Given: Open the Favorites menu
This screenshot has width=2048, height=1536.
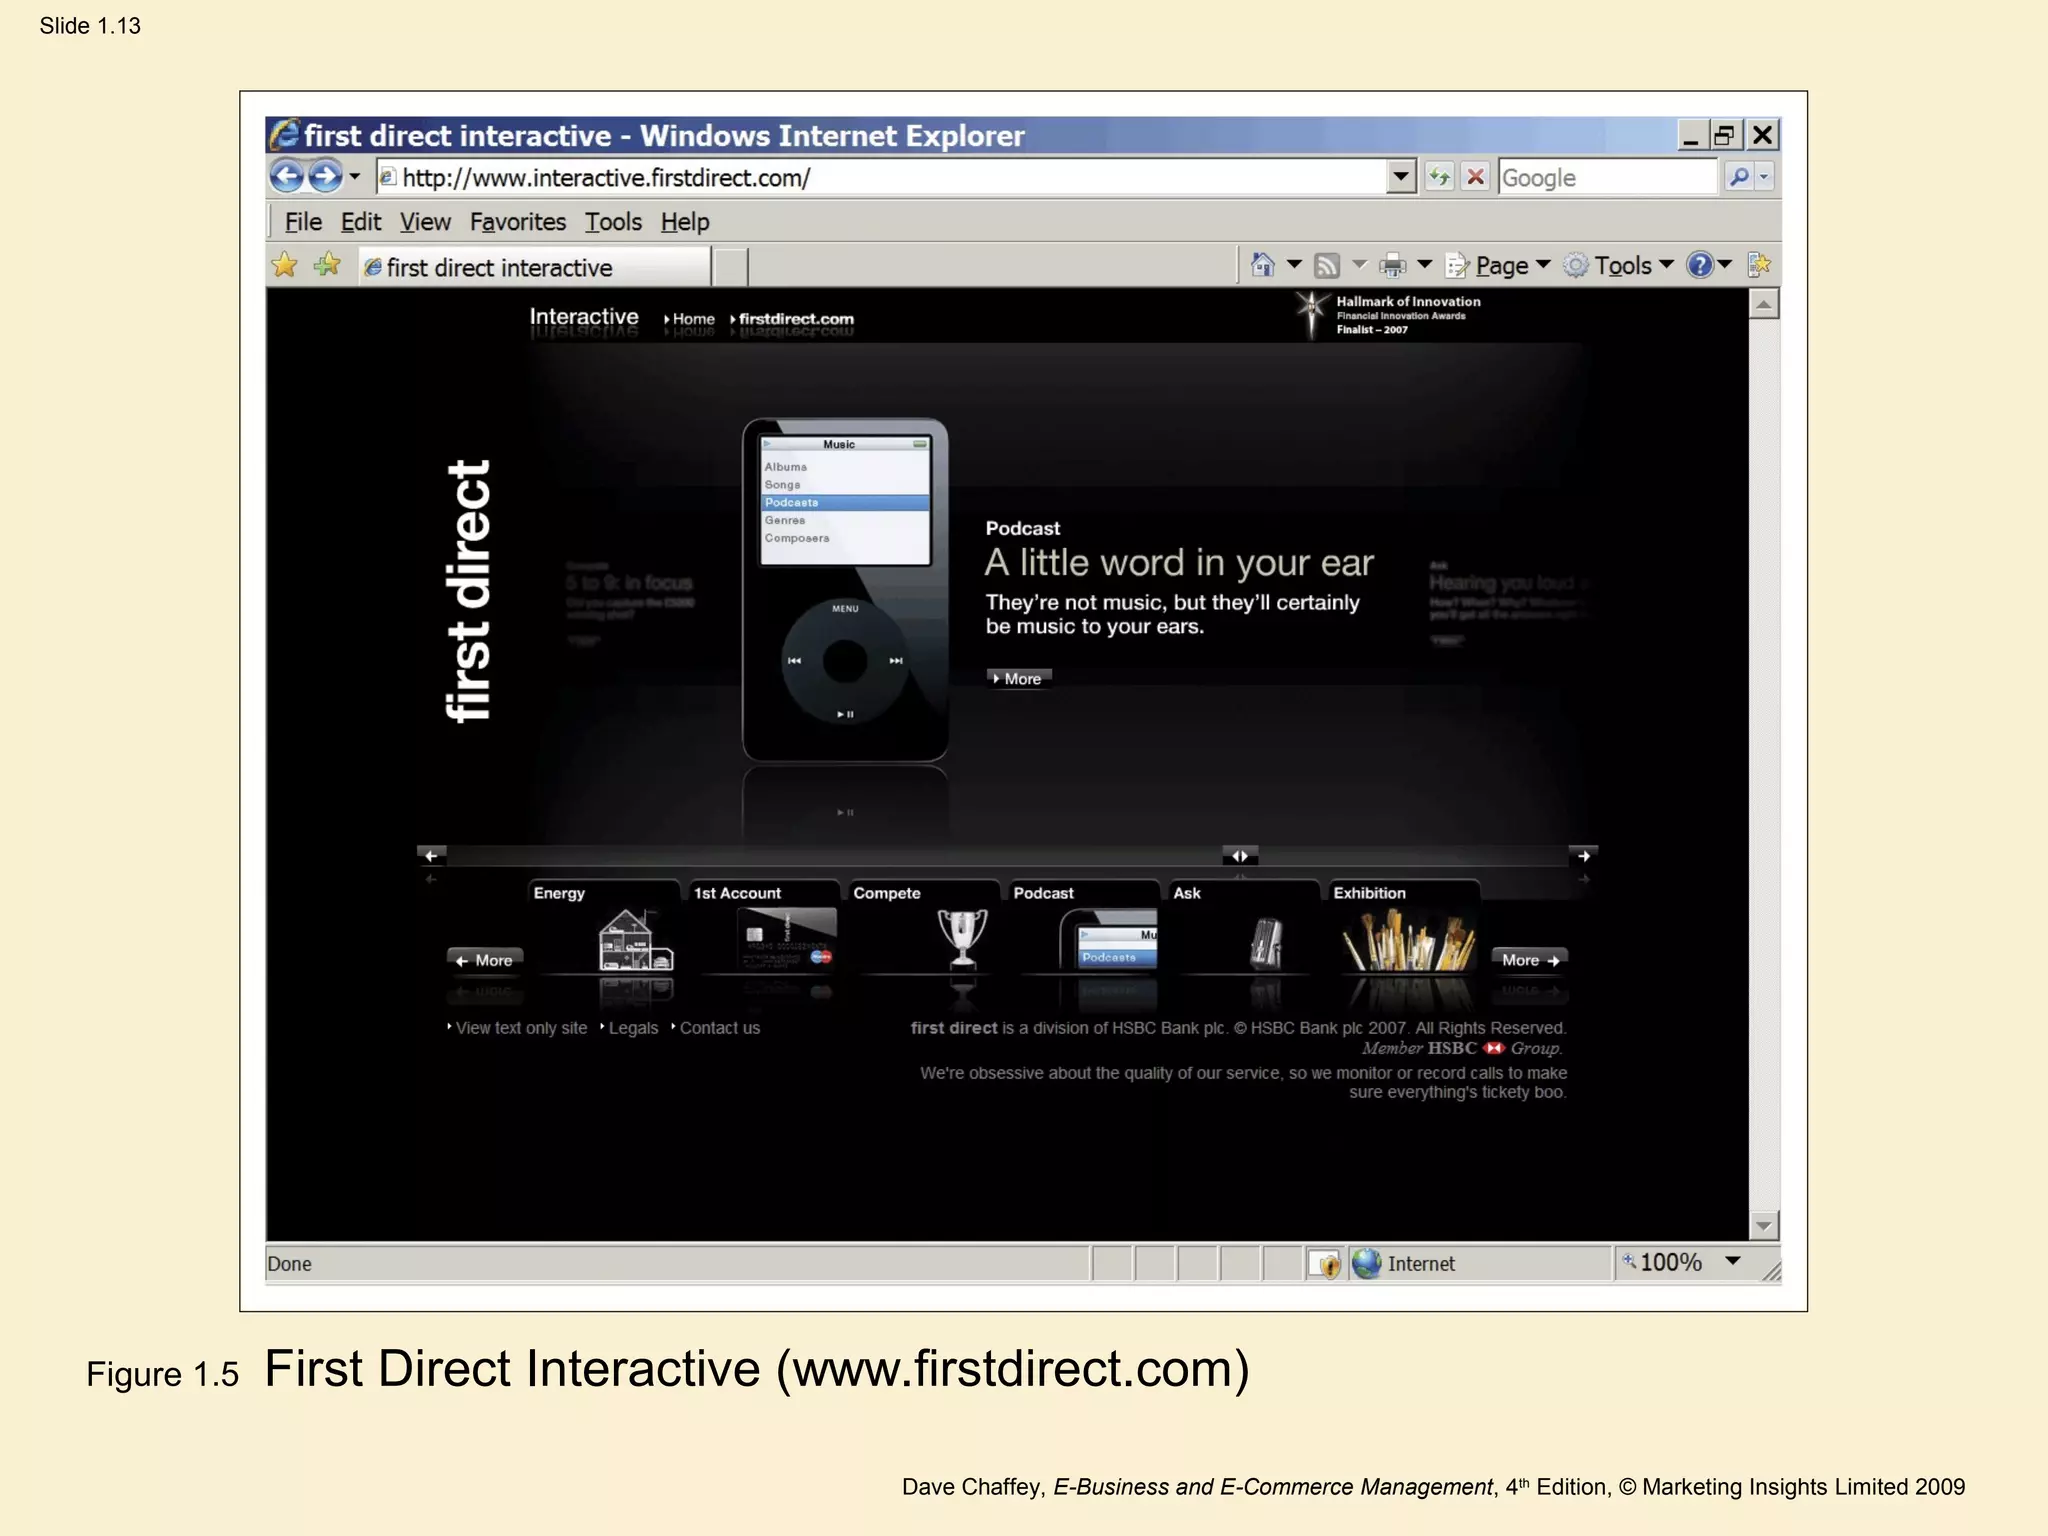Looking at the screenshot, I should (x=517, y=222).
